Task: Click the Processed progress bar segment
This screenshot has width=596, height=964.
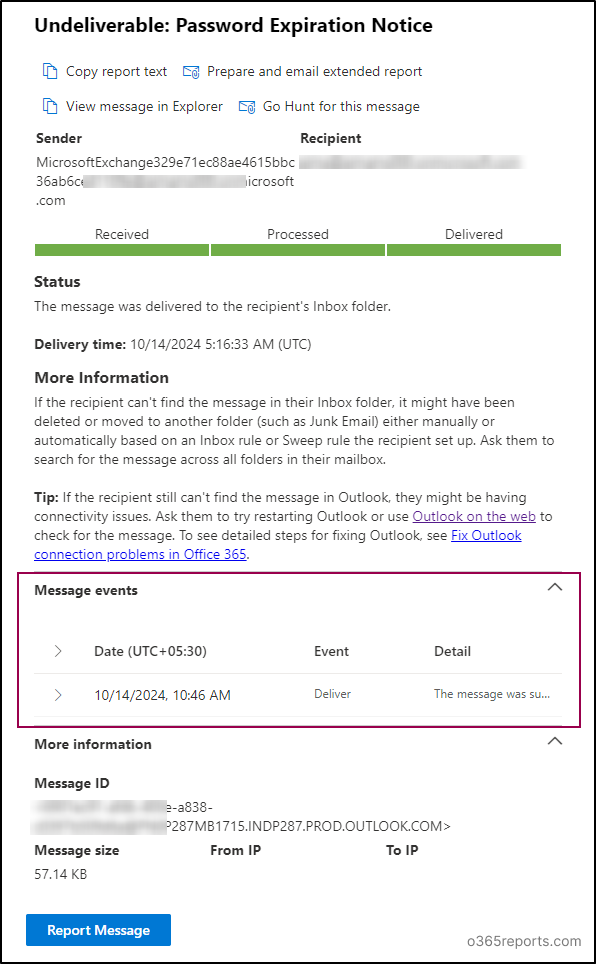Action: [x=298, y=250]
